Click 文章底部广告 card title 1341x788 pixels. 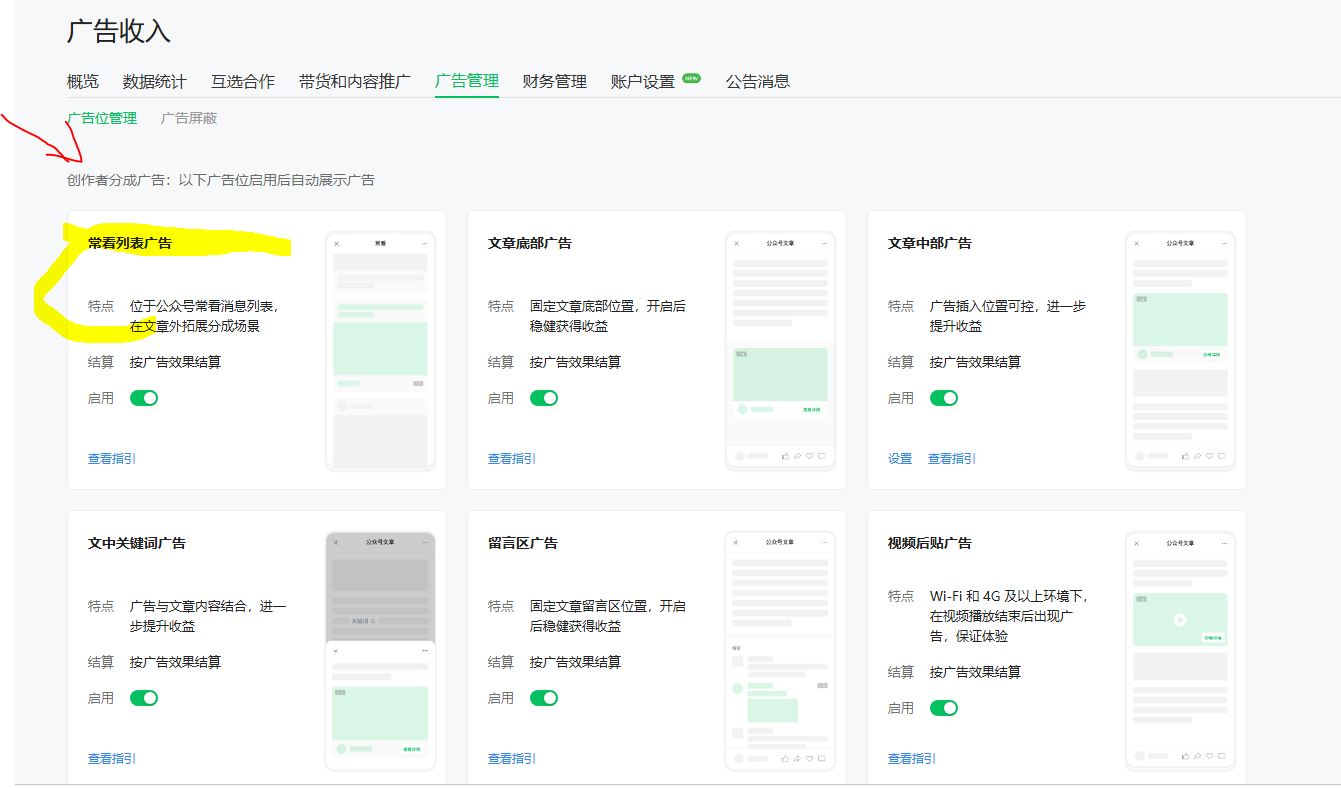point(530,243)
